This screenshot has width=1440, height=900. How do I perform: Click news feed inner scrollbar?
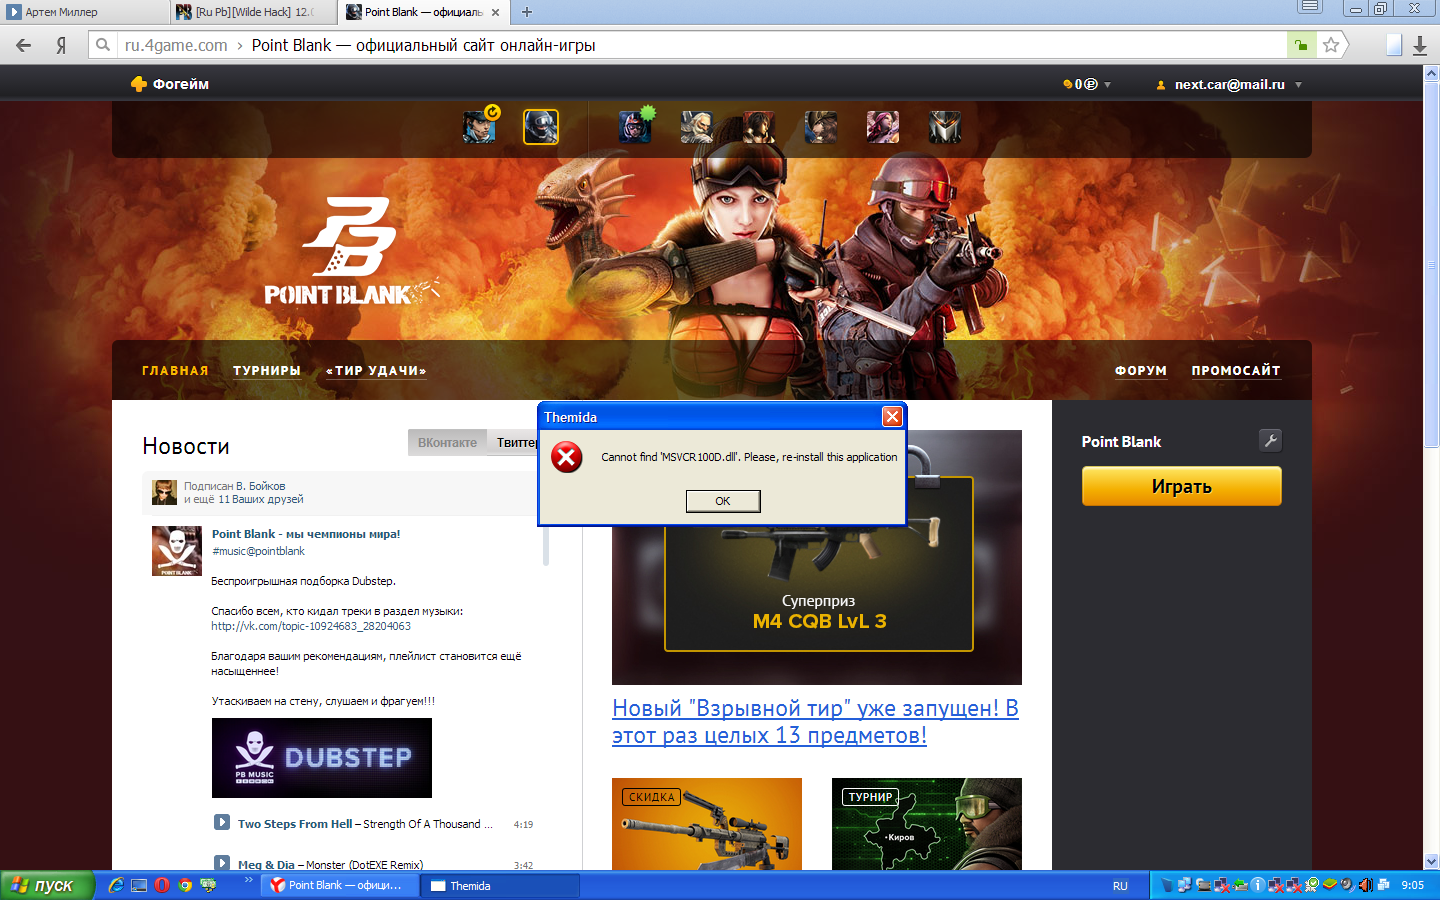[x=546, y=545]
